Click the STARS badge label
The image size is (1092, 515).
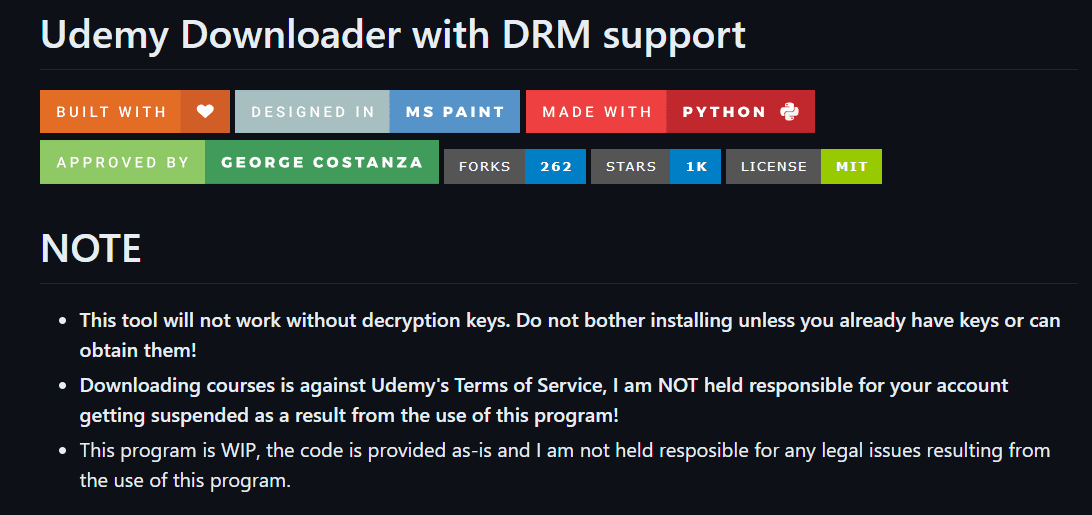coord(631,167)
